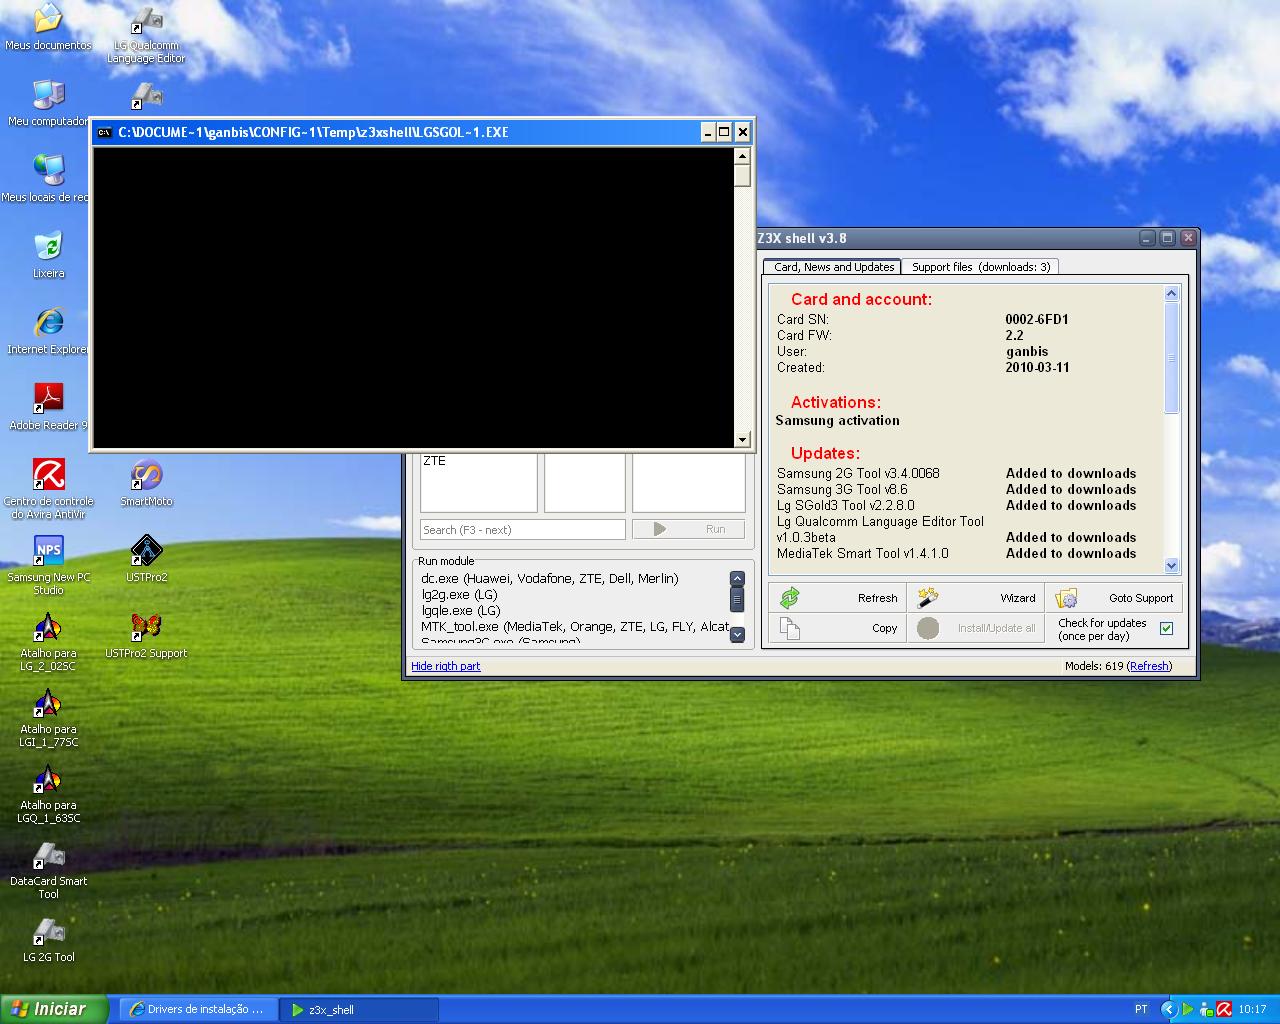Screen dimensions: 1280x1024
Task: Click the Refresh button
Action: coord(837,598)
